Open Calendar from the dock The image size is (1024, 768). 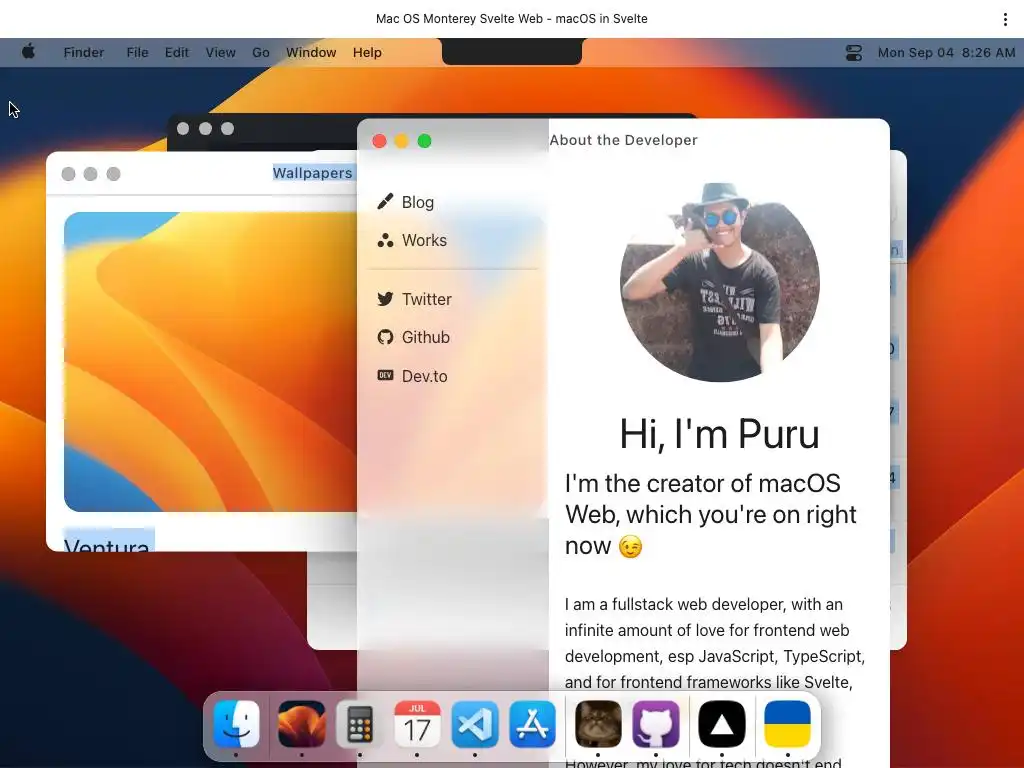coord(417,724)
